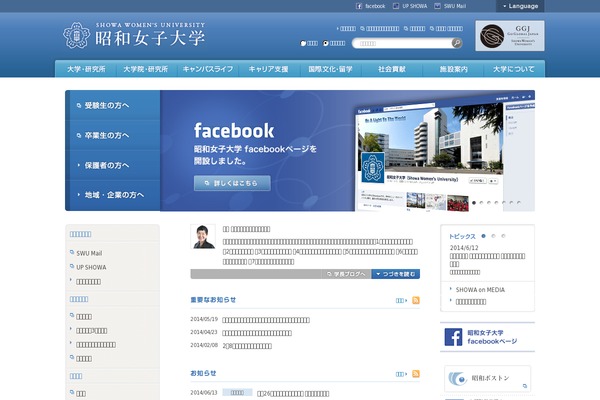Open SWU Mail in left sidebar
The image size is (600, 400).
pos(89,253)
